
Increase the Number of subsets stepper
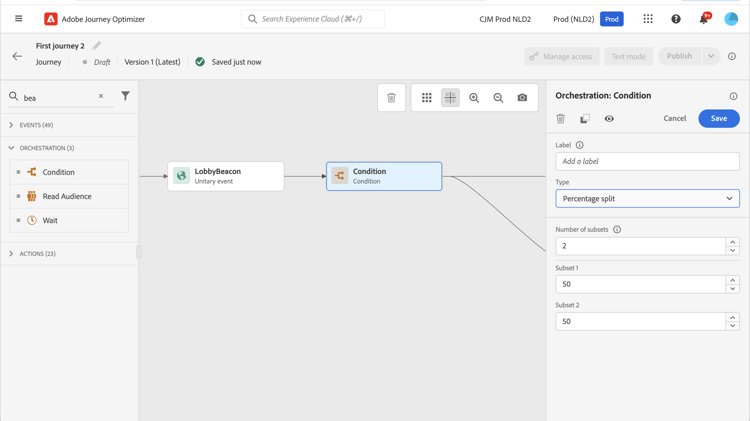732,242
